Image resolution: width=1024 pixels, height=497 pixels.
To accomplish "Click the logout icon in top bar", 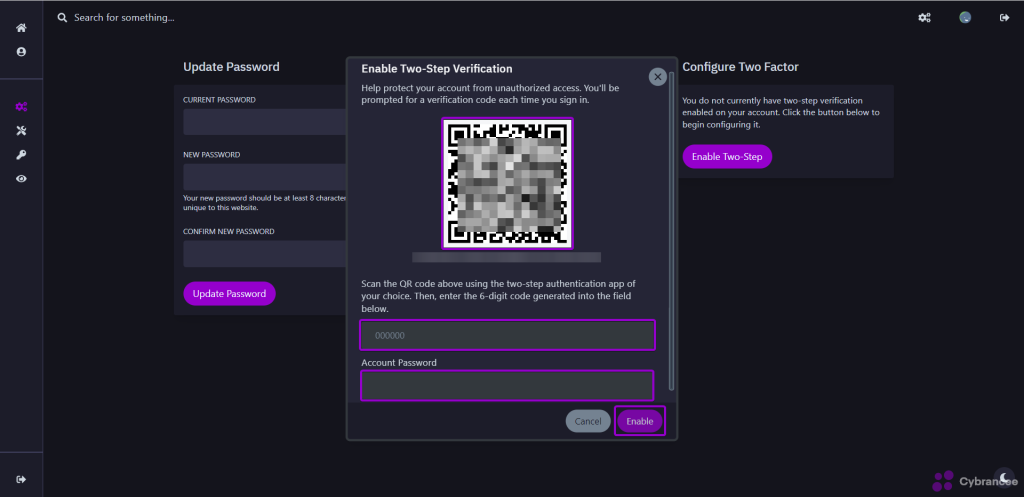I will click(1004, 18).
